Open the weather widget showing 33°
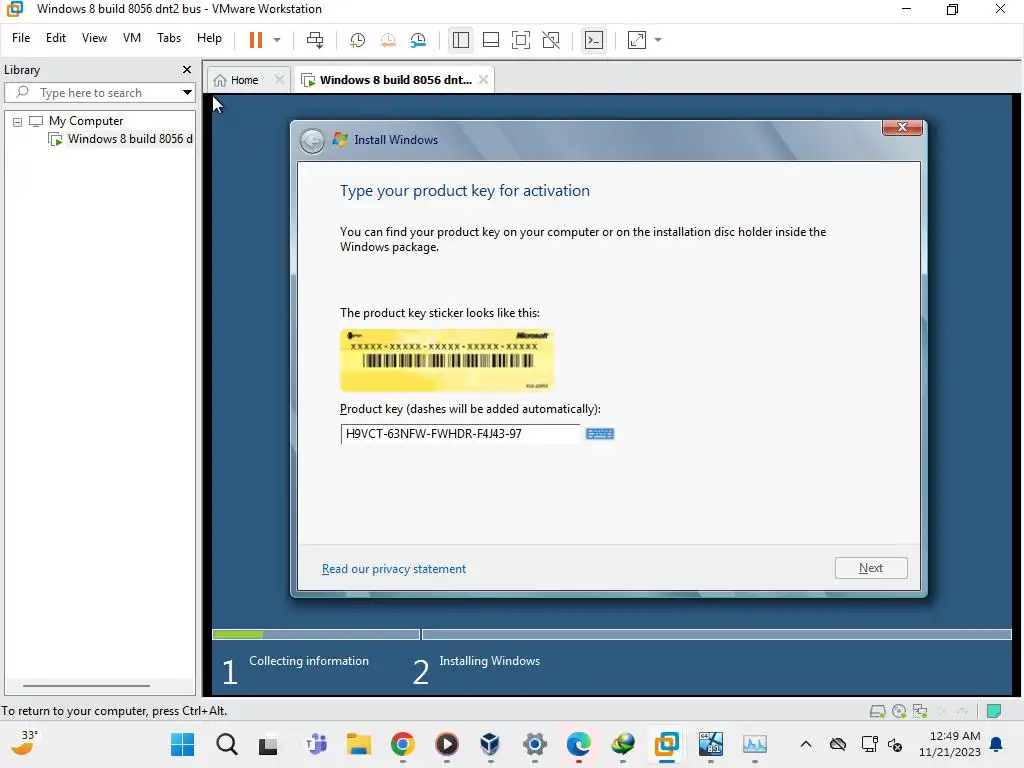 (25, 744)
